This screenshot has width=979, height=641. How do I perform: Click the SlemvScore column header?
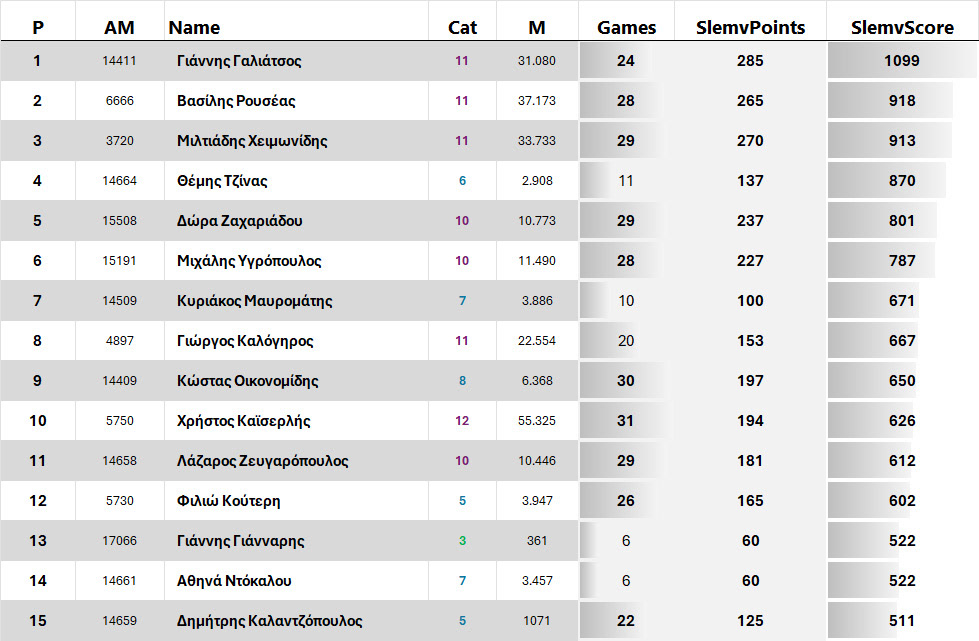[902, 27]
